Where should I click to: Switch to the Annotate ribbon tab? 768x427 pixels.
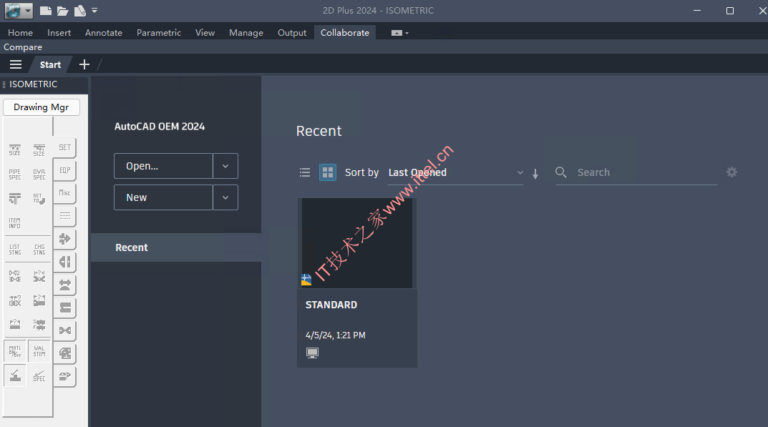tap(104, 32)
